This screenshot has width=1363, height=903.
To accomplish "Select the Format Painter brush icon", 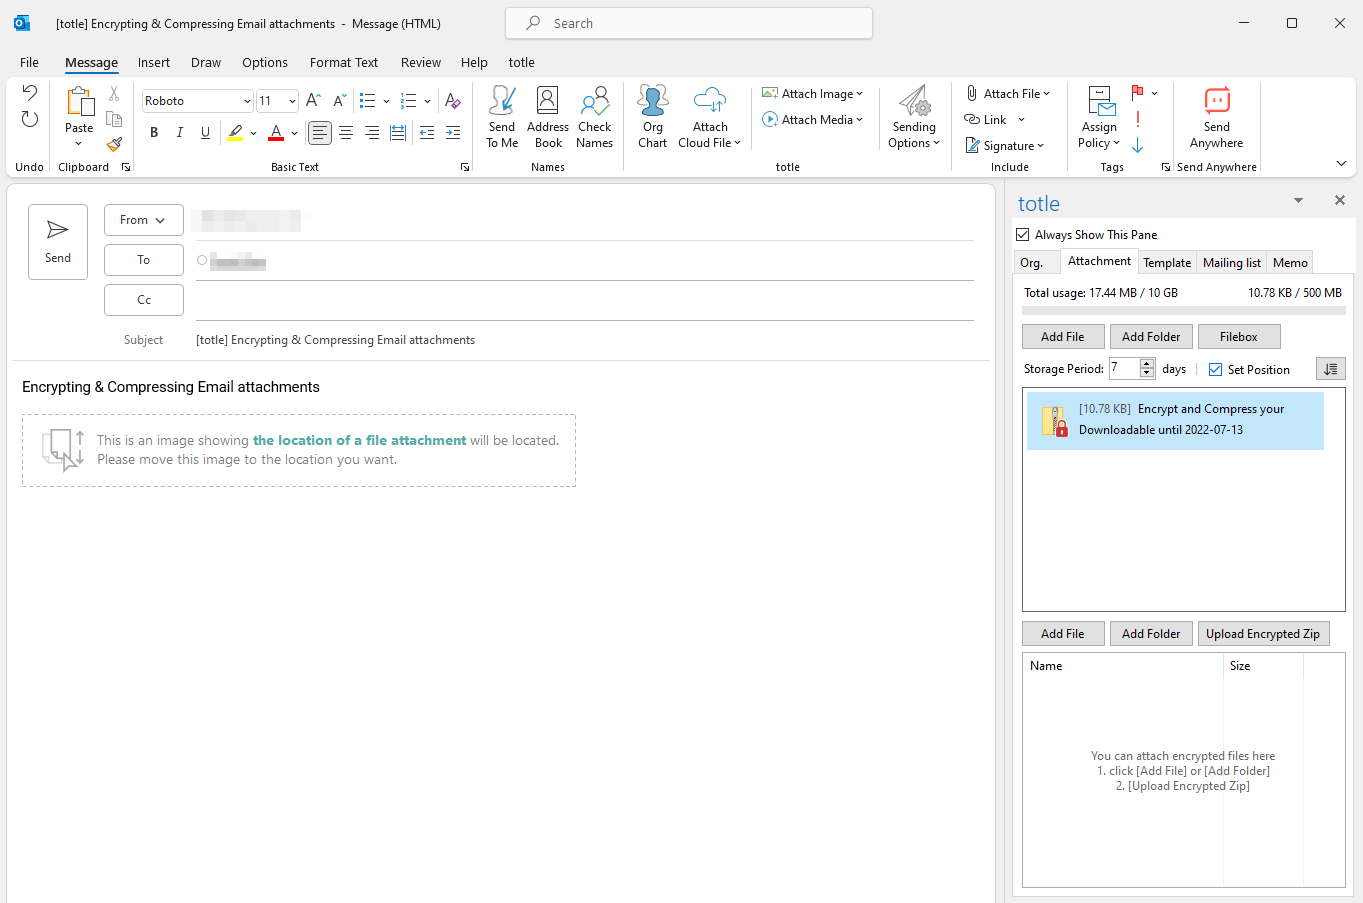I will coord(114,145).
